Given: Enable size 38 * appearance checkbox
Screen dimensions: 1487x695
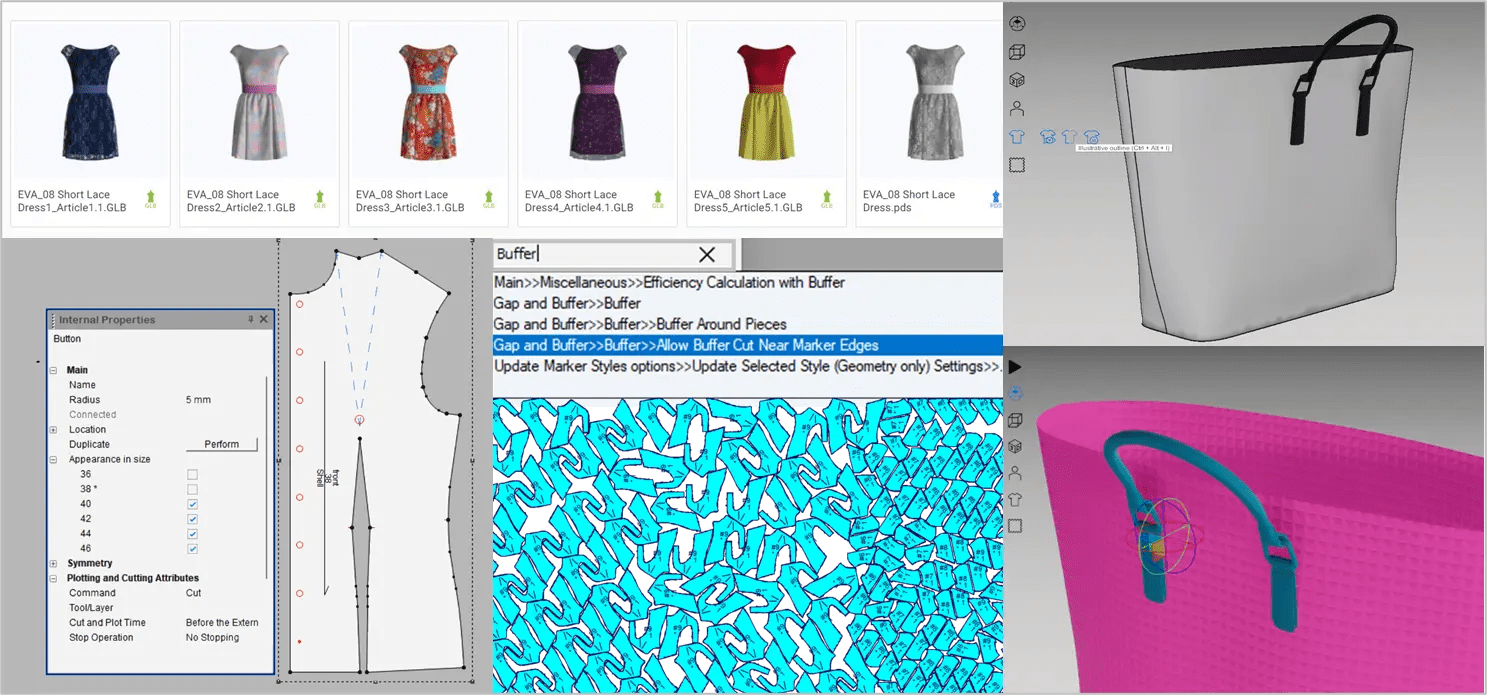Looking at the screenshot, I should click(192, 489).
